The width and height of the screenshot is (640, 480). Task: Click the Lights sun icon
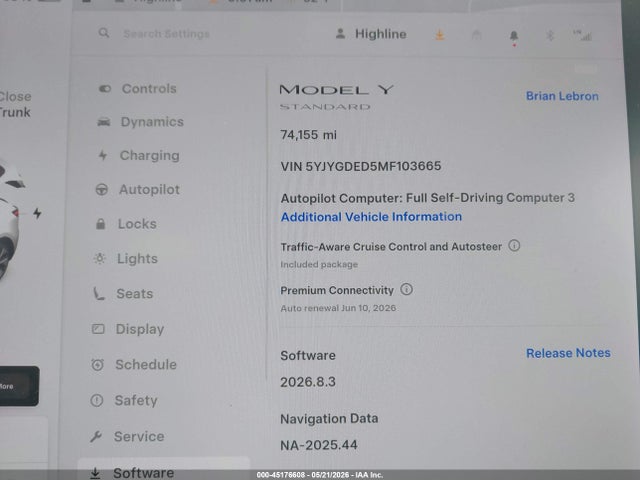coord(100,258)
